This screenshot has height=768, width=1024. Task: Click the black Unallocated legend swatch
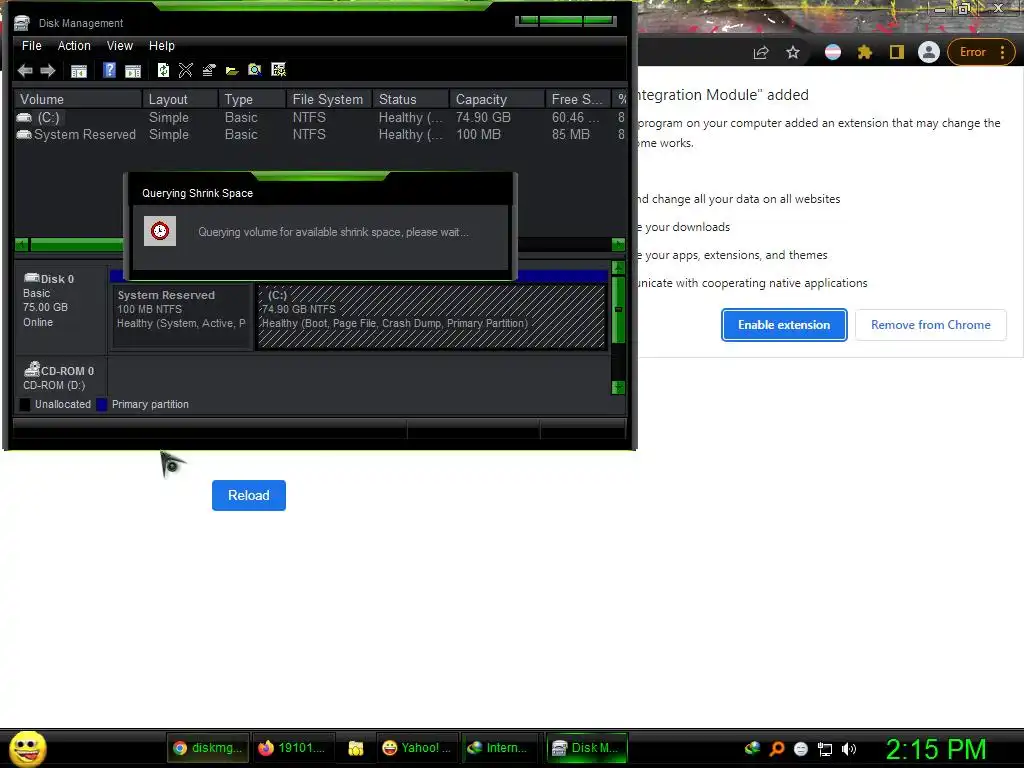coord(25,404)
